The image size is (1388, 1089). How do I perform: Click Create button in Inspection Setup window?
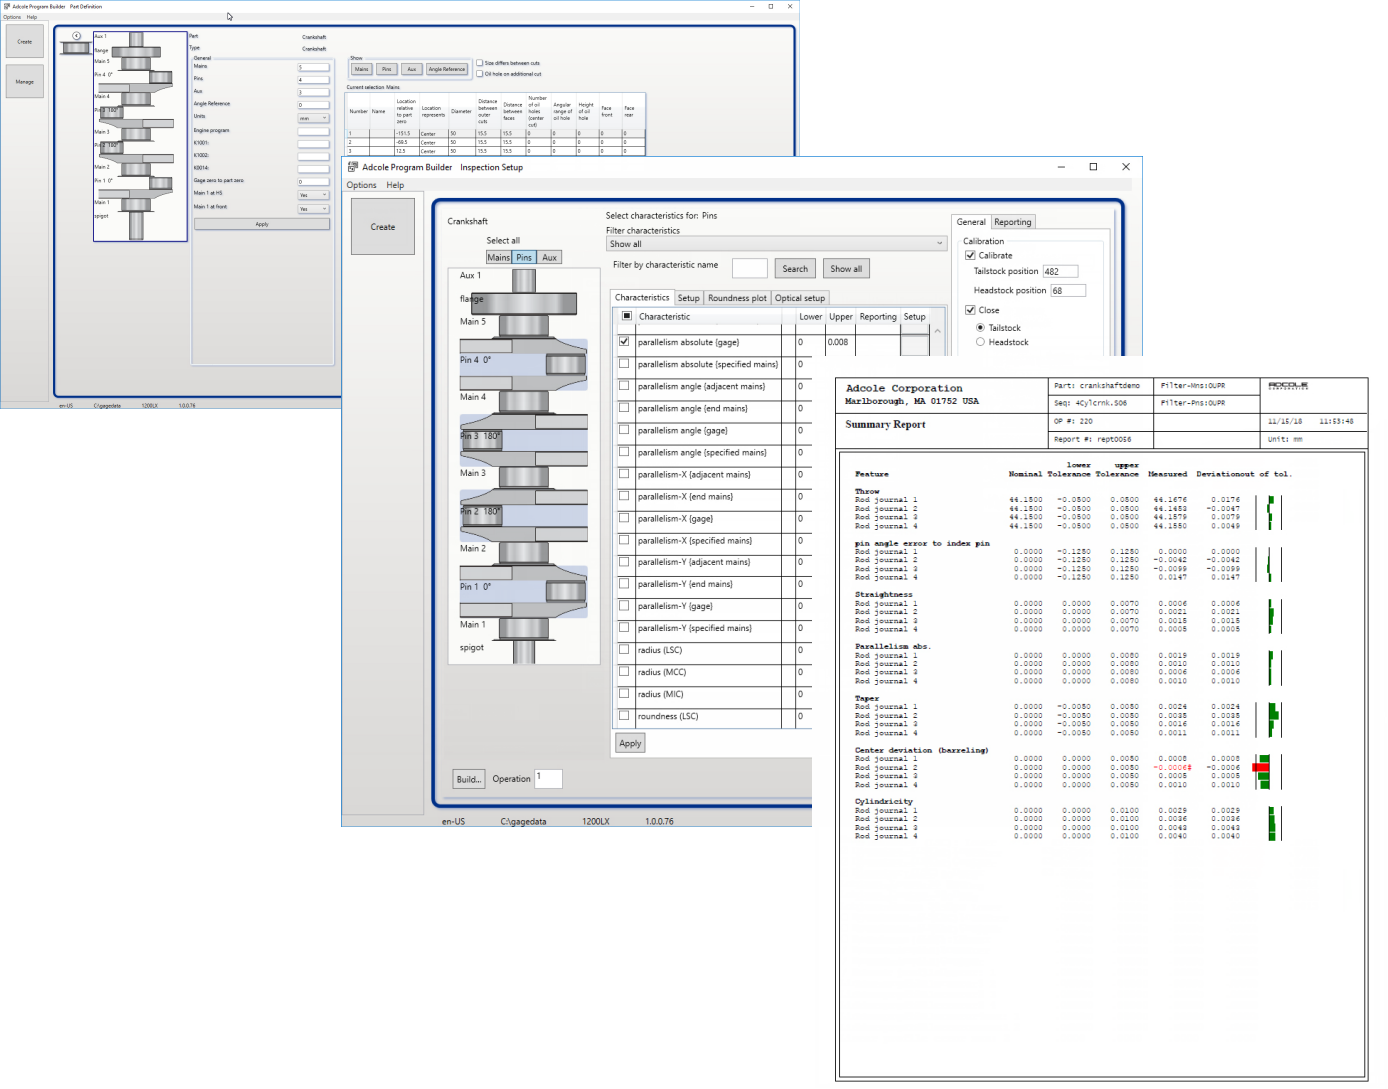point(383,226)
